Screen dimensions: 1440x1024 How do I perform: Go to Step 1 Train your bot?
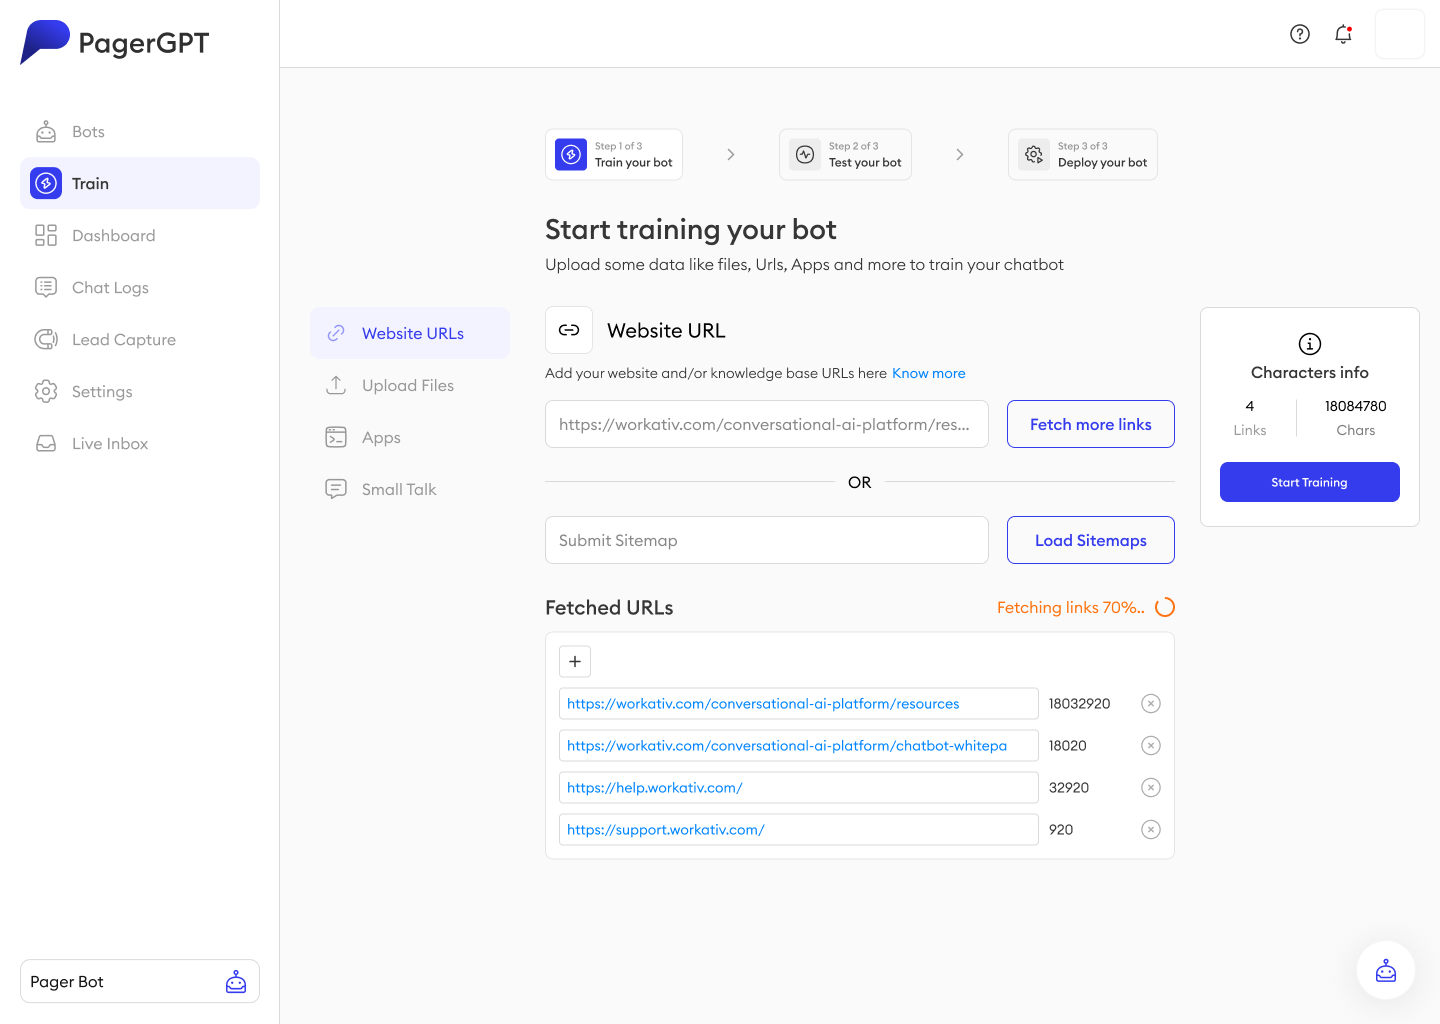614,154
